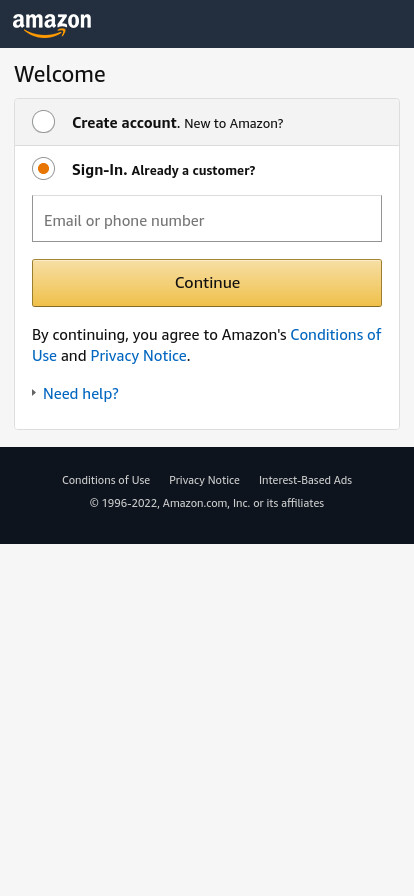Screen dimensions: 414x896
Task: Click the bold "Sign-In." label text
Action: [99, 170]
